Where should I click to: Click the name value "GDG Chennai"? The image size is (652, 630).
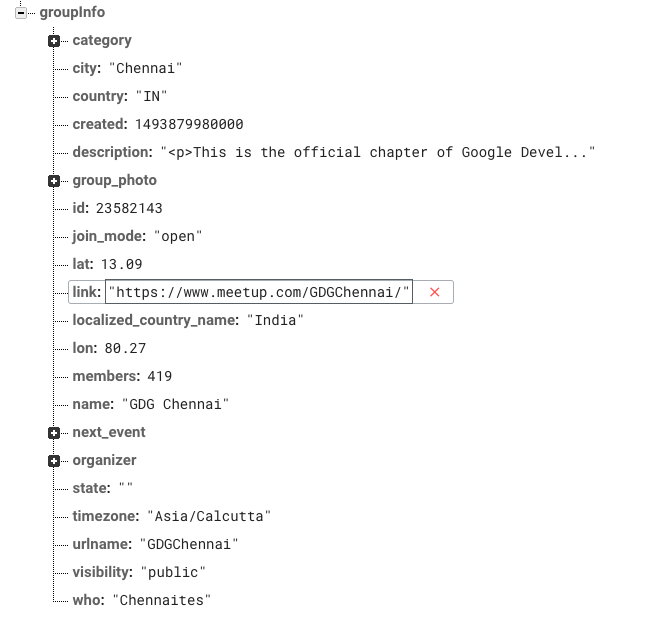175,404
